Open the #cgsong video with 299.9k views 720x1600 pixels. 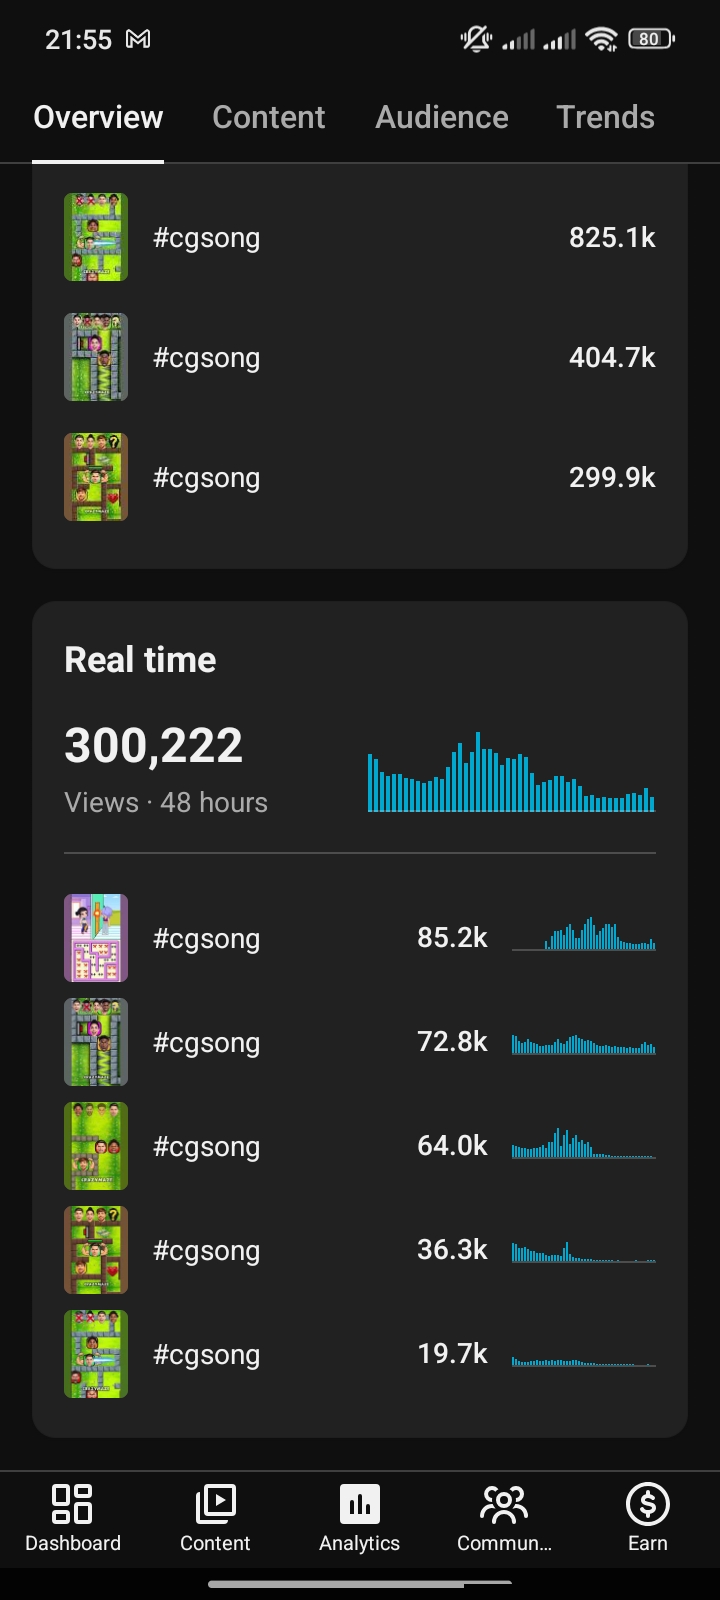coord(360,477)
